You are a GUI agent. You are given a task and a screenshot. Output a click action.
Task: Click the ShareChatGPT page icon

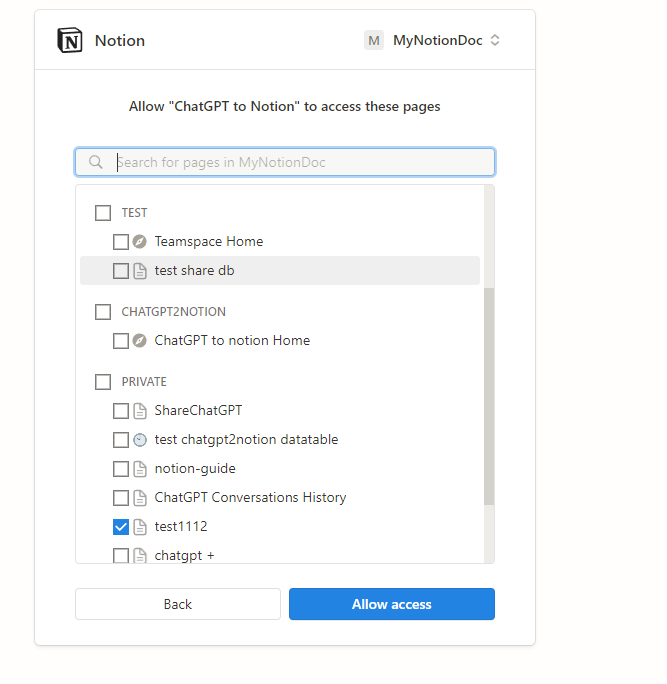140,411
